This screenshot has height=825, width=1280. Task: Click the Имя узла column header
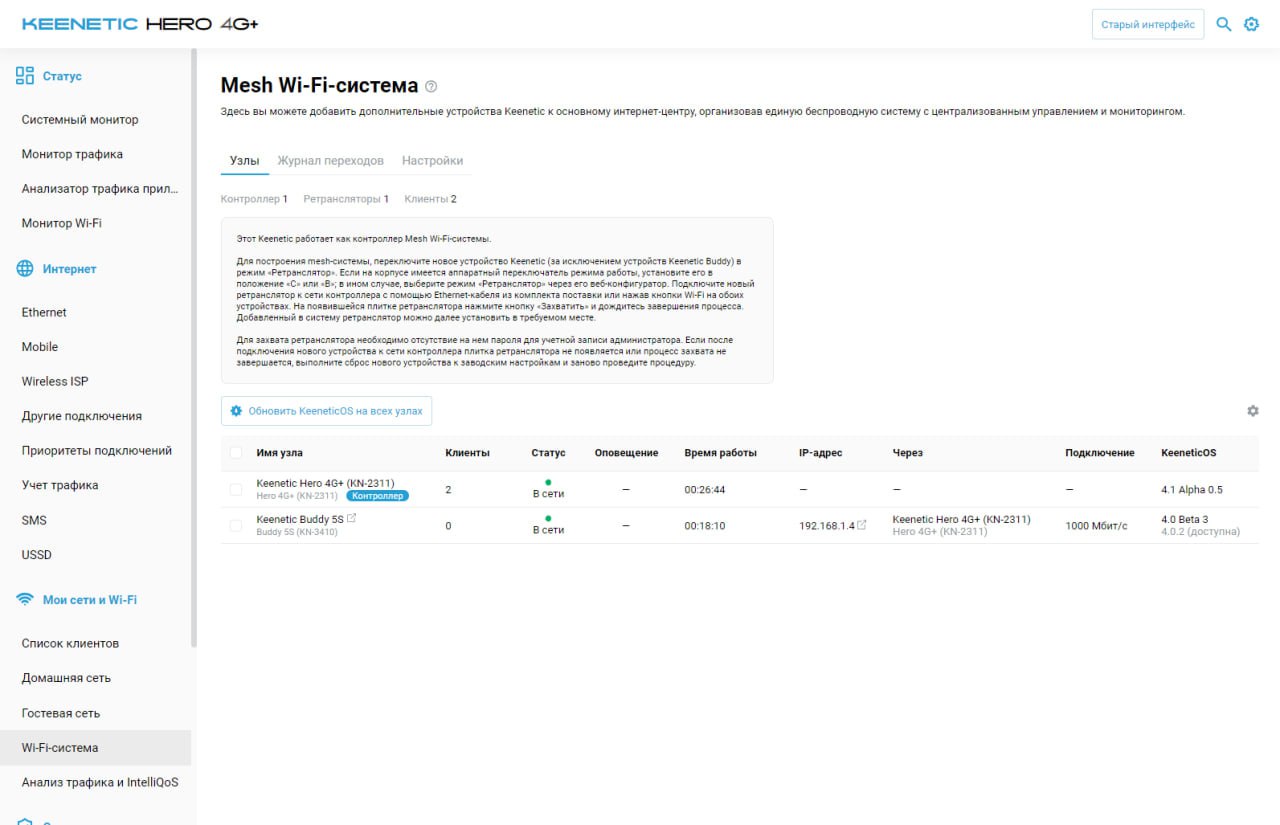280,453
